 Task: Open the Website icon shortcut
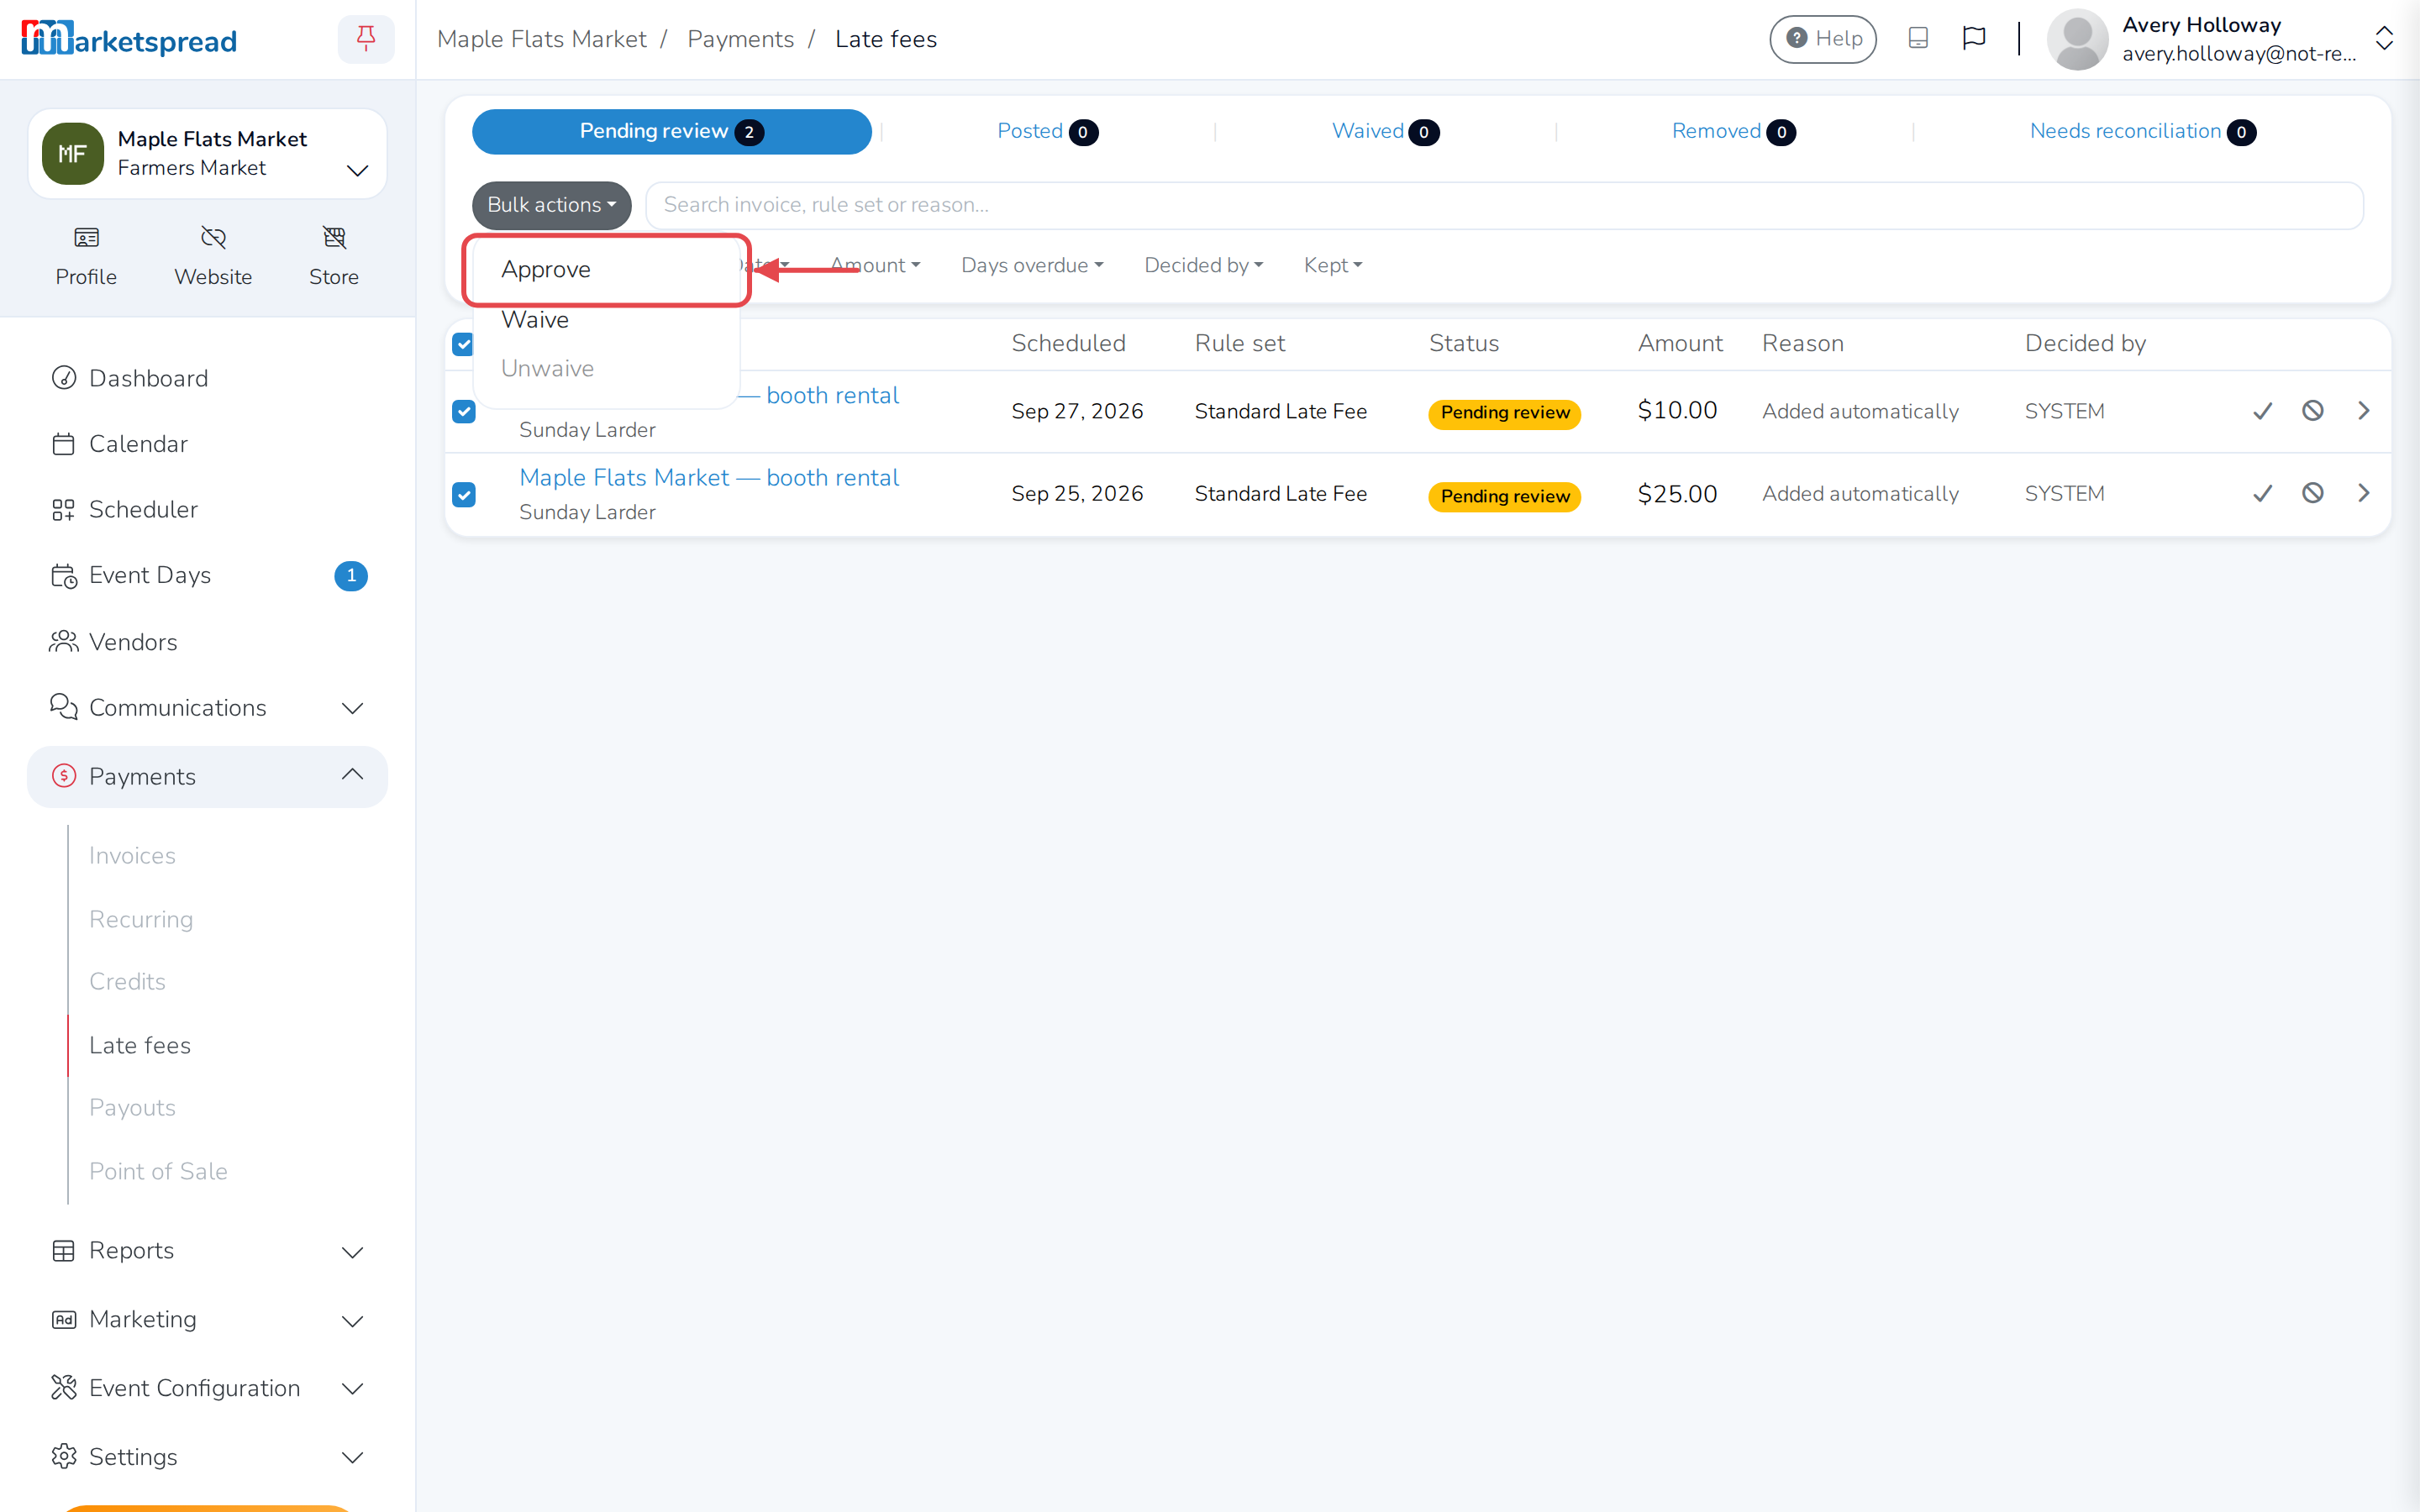click(213, 256)
